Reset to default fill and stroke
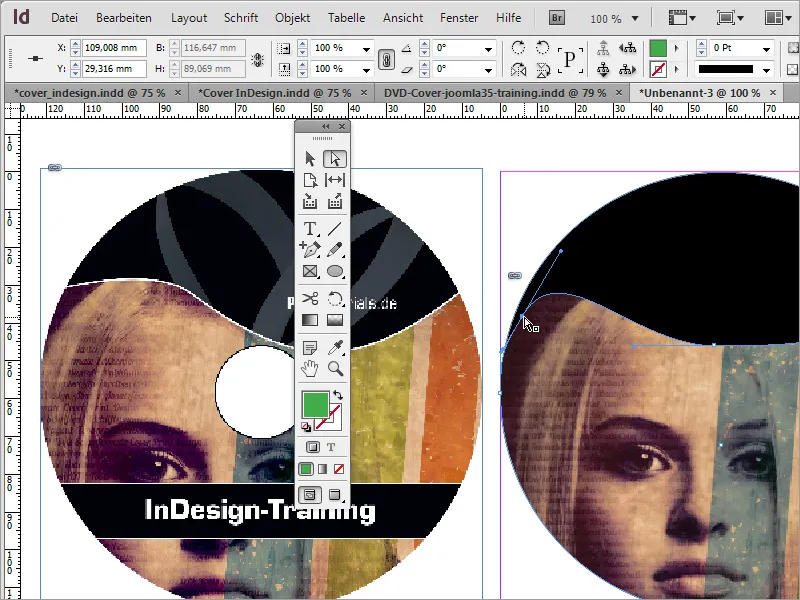 point(306,427)
